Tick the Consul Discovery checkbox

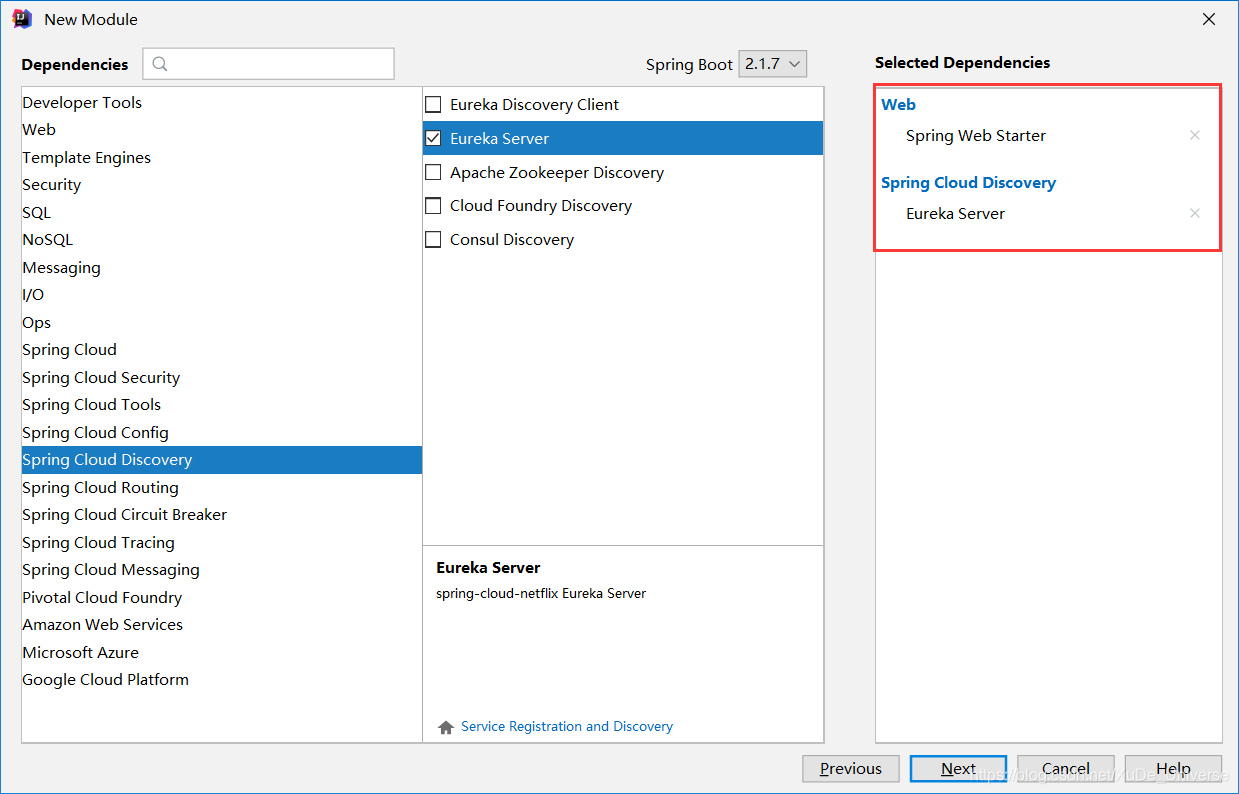(433, 240)
